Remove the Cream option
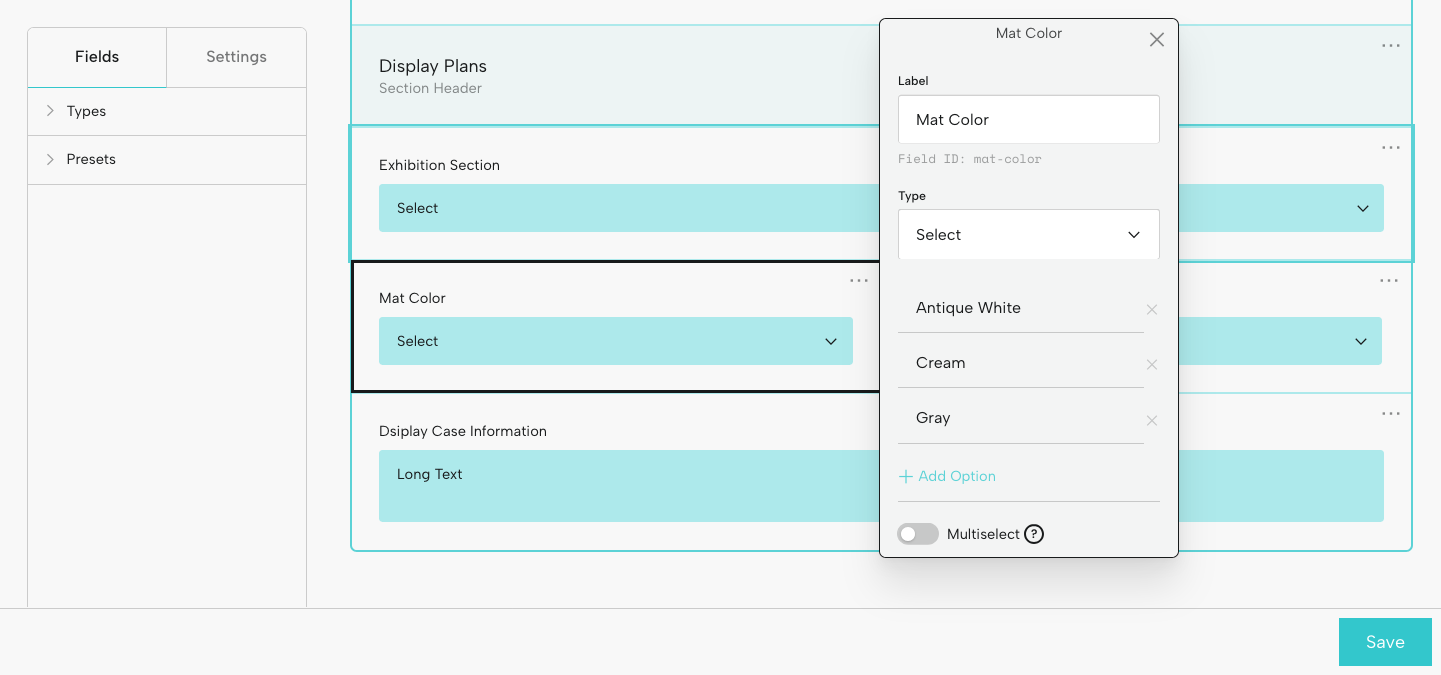Viewport: 1441px width, 675px height. pyautogui.click(x=1151, y=365)
